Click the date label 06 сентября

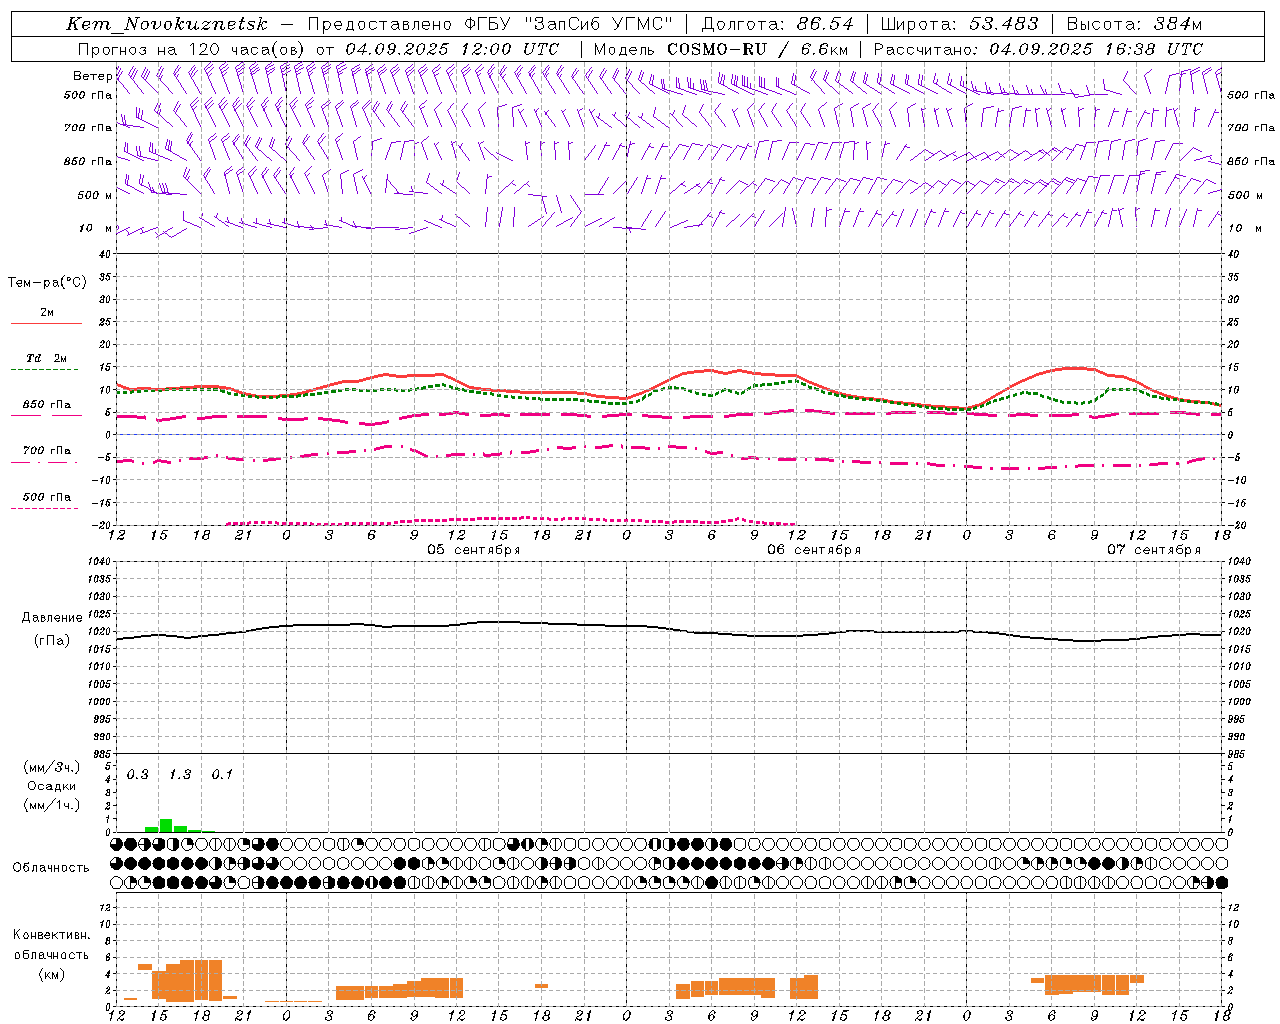point(814,550)
